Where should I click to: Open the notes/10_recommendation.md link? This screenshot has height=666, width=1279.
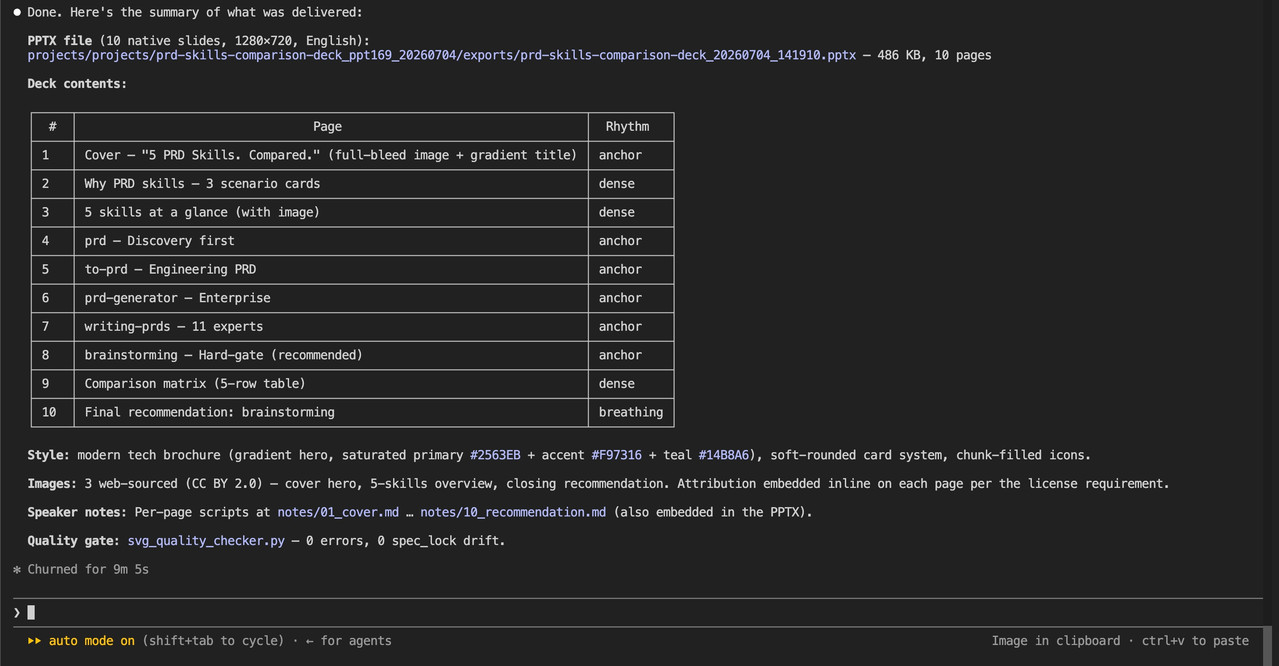(513, 512)
